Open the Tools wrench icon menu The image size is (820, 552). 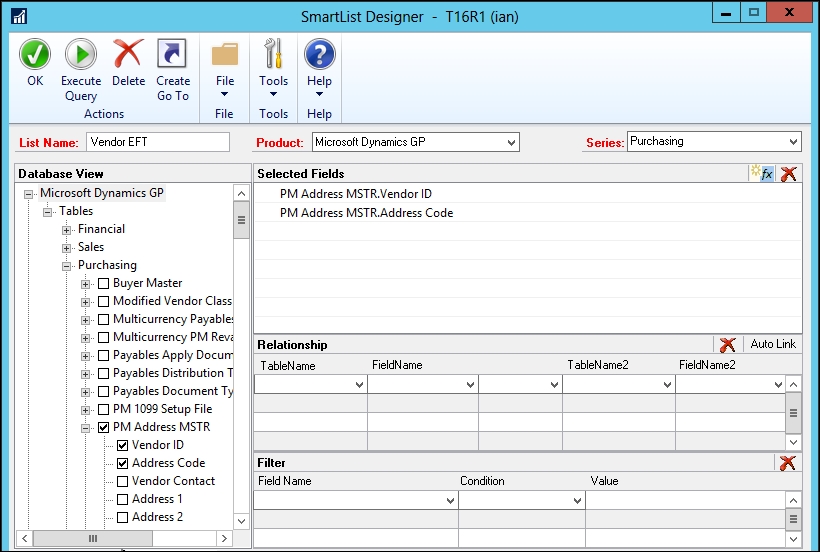click(x=274, y=54)
